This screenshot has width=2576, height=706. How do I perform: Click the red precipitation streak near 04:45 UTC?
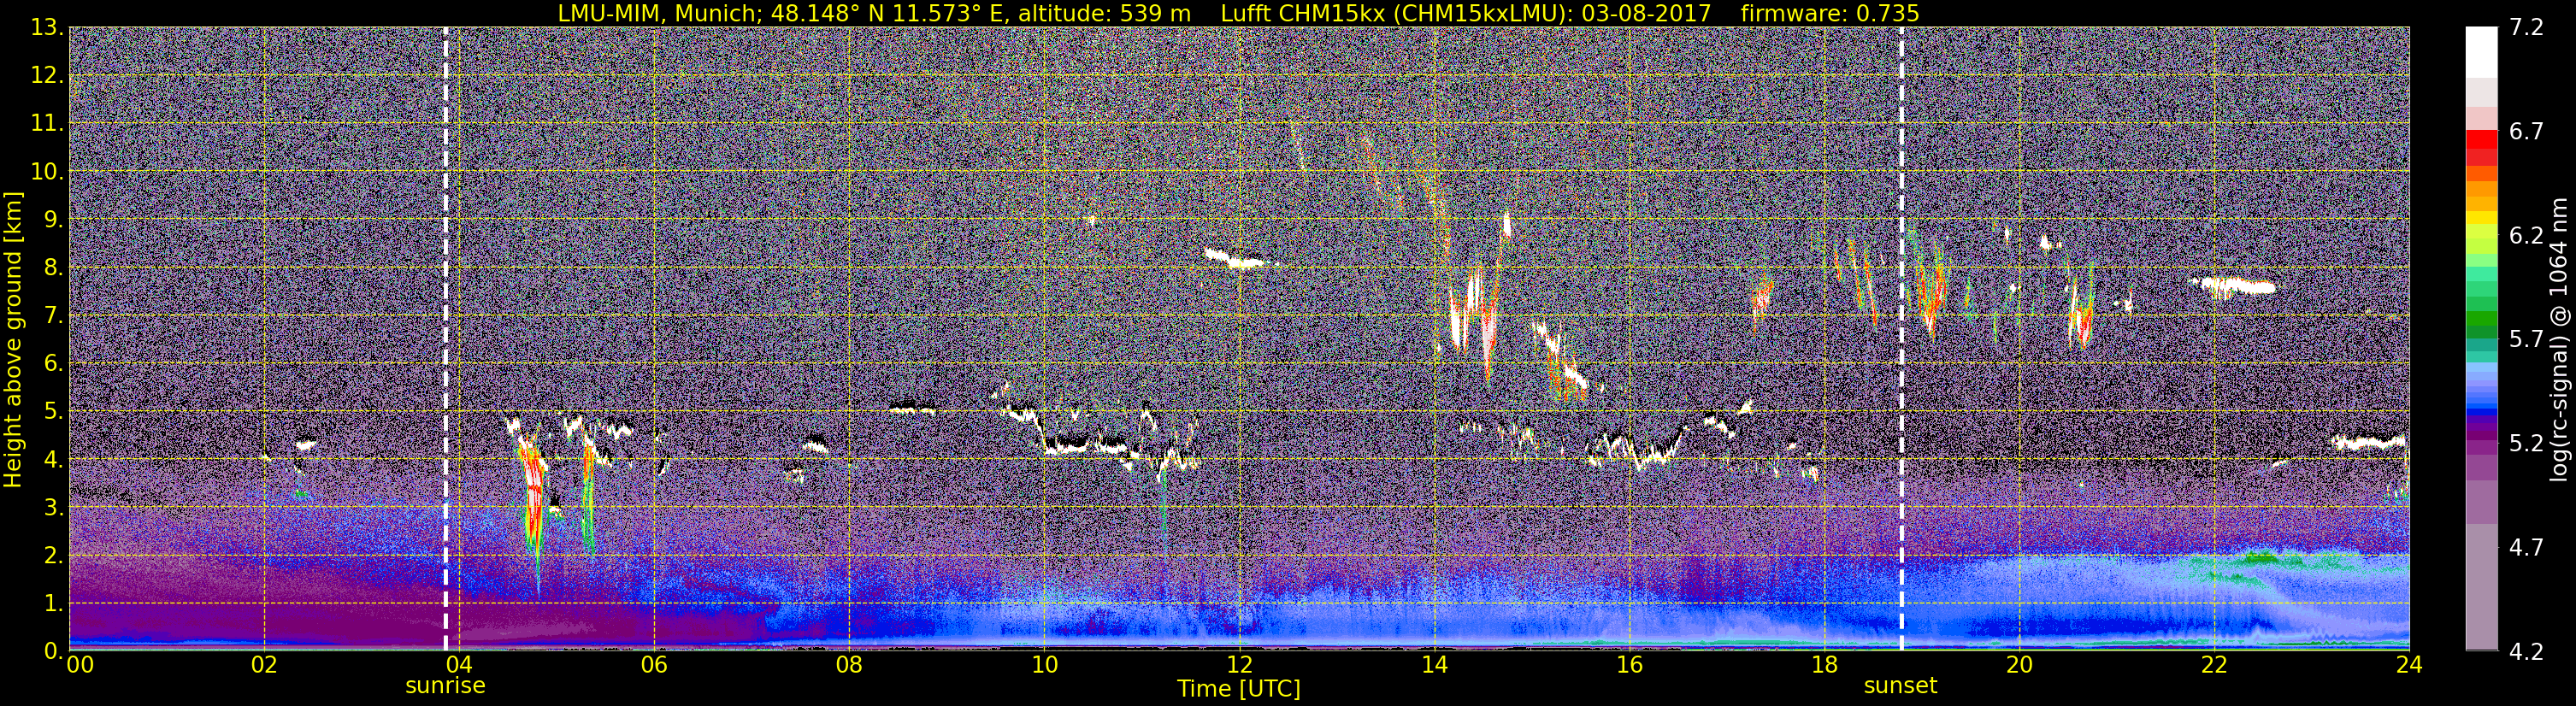[x=533, y=500]
